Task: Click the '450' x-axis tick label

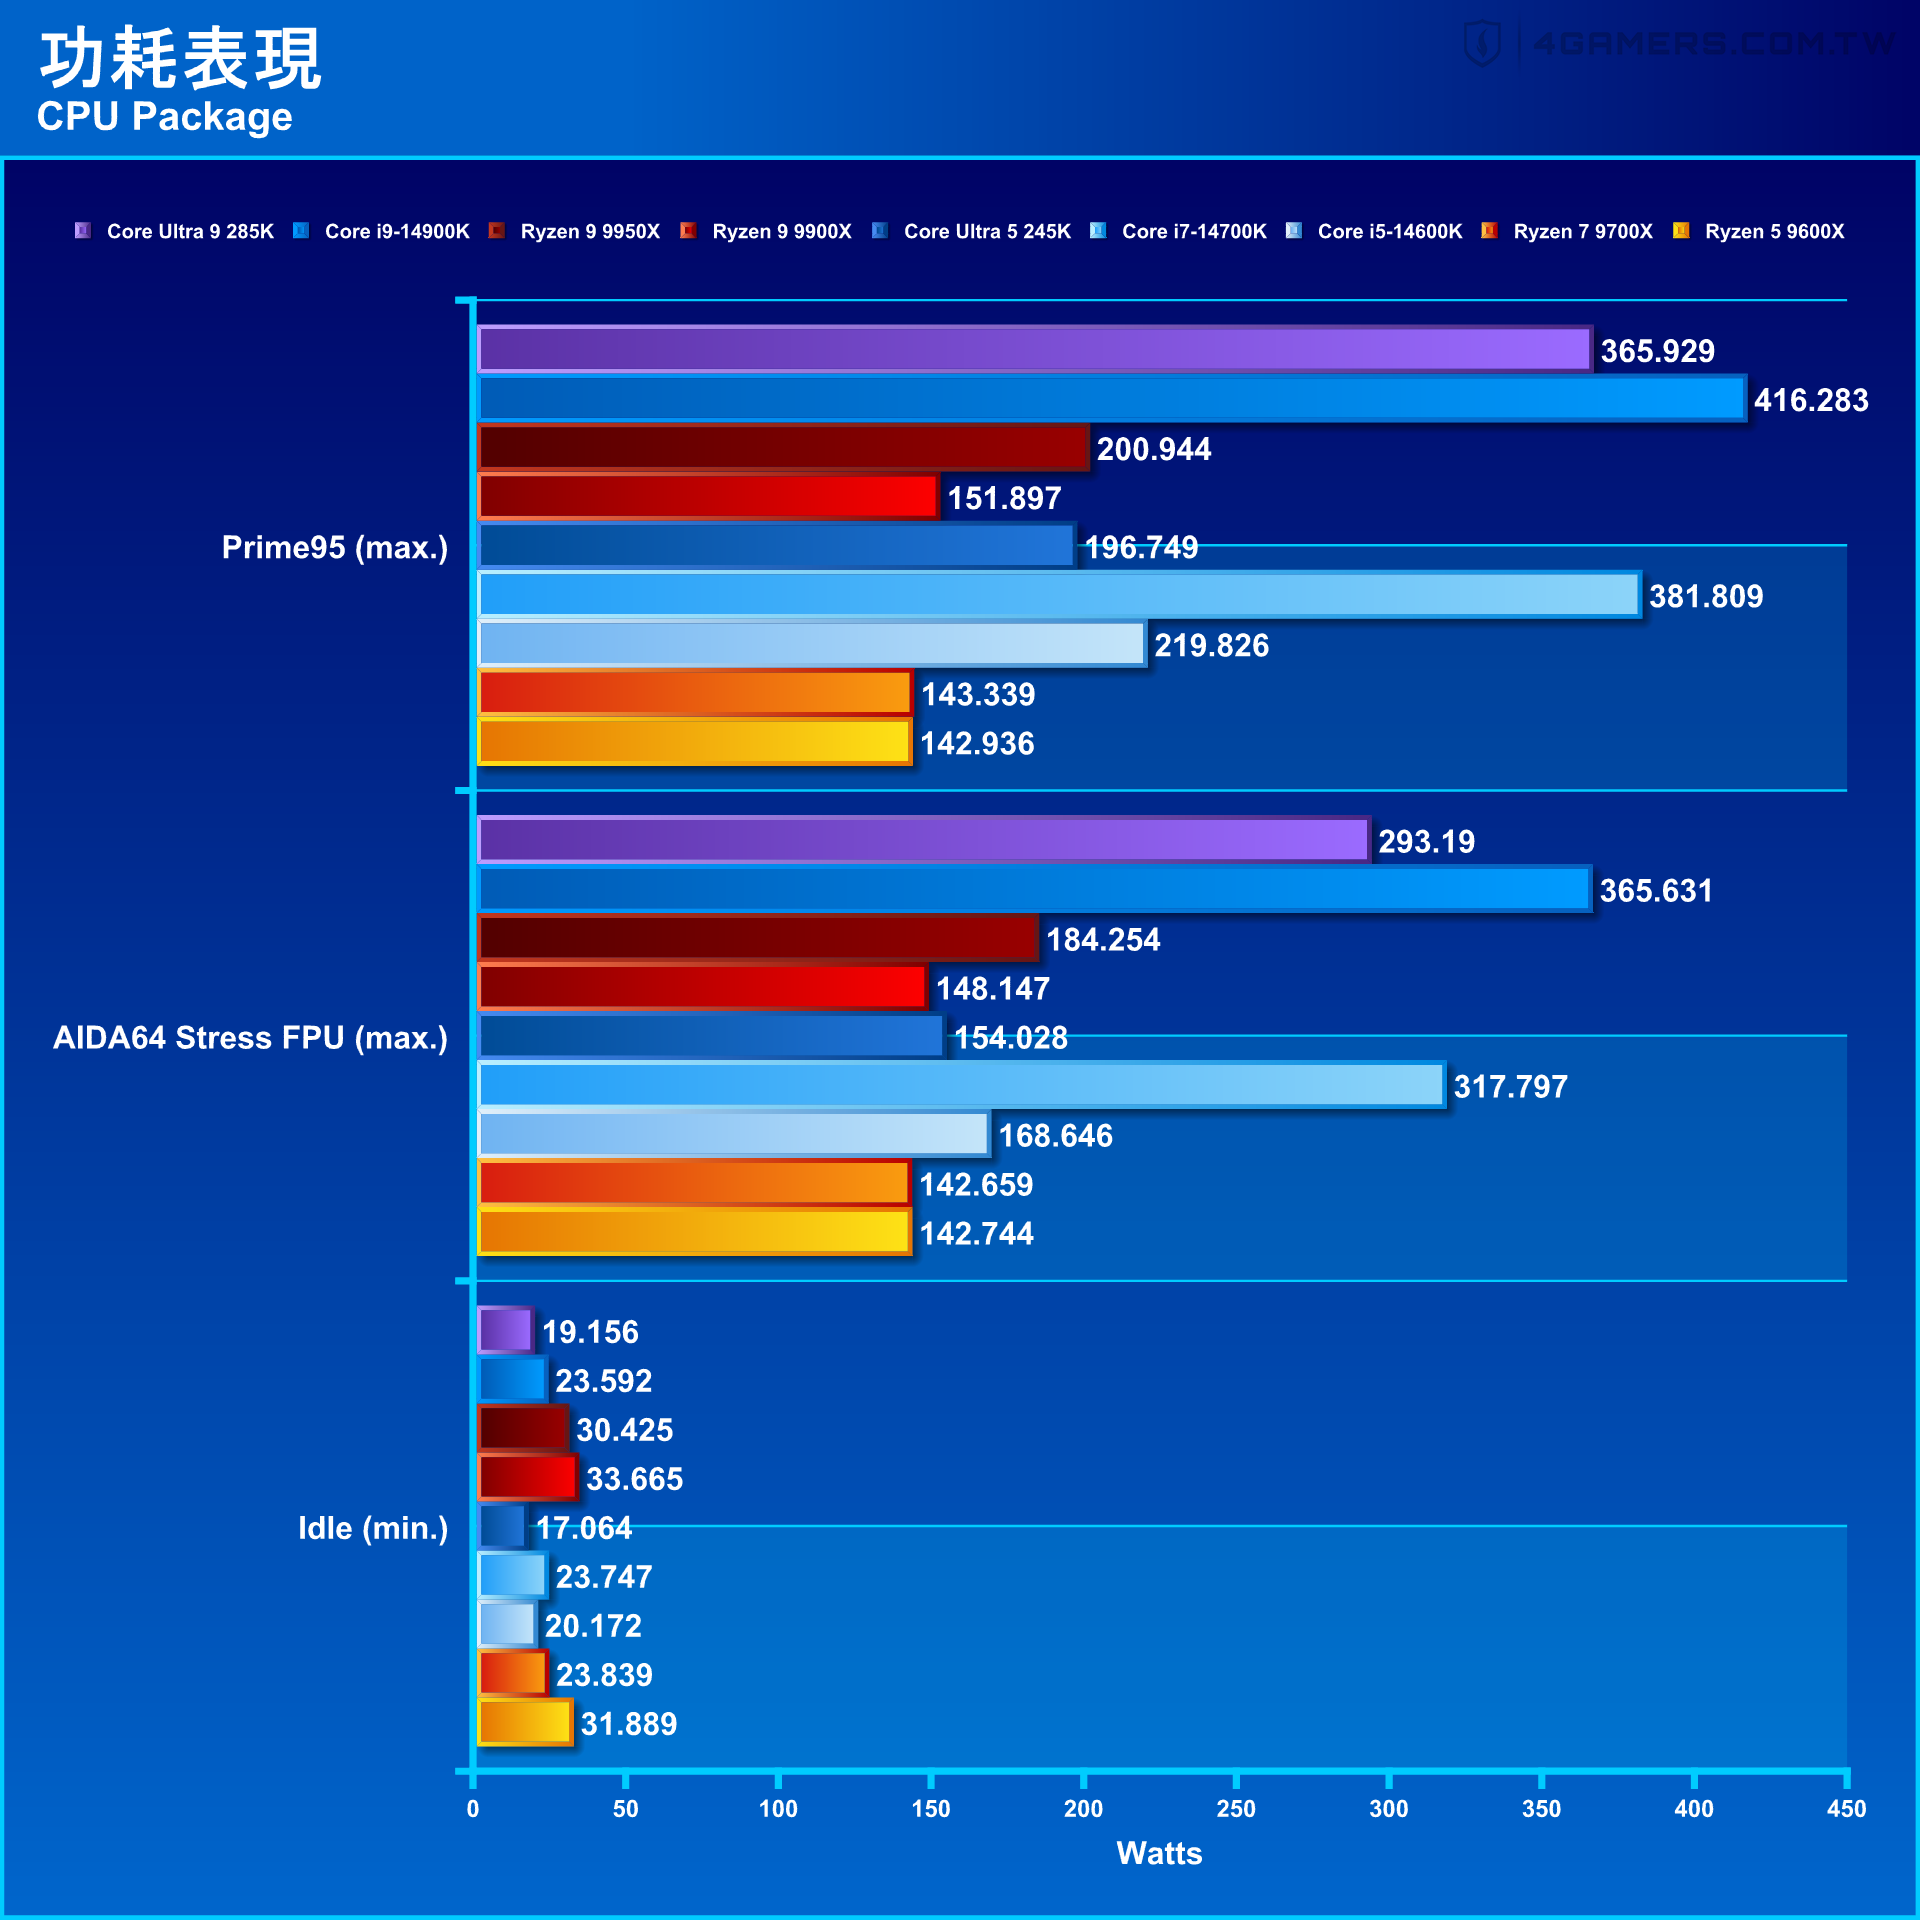Action: pyautogui.click(x=1846, y=1808)
